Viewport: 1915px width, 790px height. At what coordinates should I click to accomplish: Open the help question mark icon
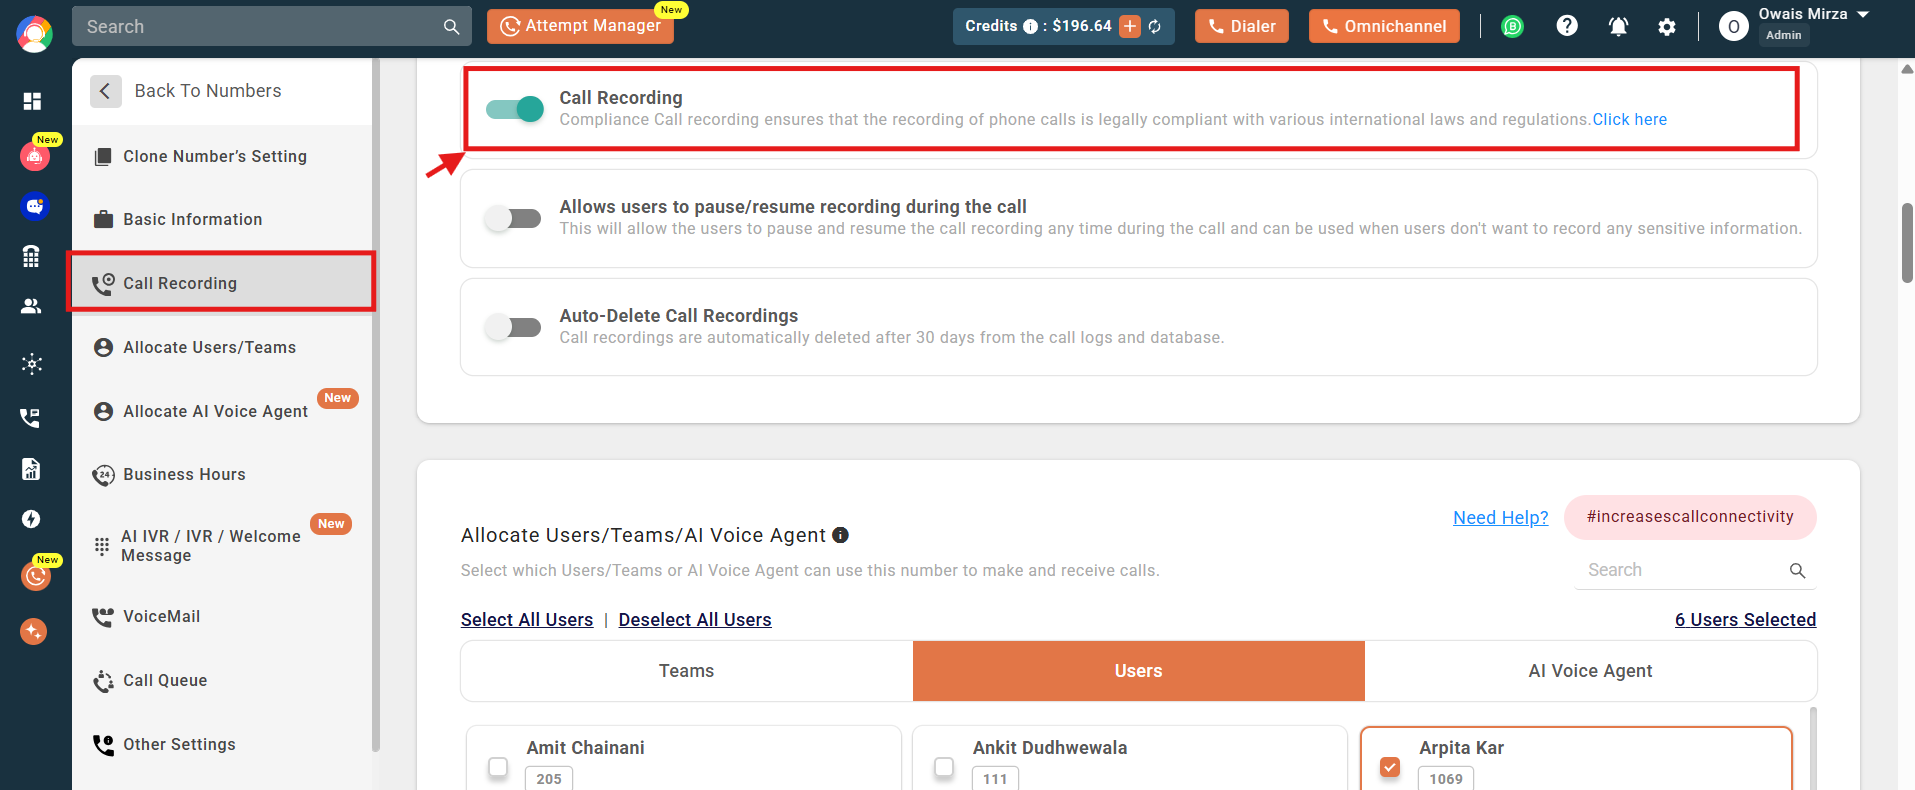pyautogui.click(x=1567, y=26)
